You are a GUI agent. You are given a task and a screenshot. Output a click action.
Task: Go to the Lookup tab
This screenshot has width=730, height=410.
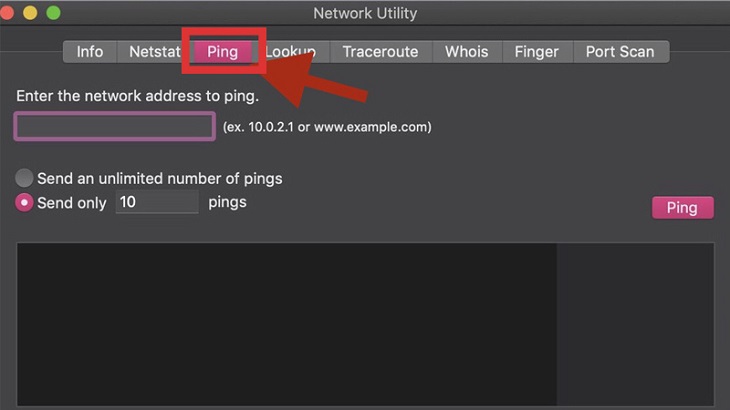[291, 52]
